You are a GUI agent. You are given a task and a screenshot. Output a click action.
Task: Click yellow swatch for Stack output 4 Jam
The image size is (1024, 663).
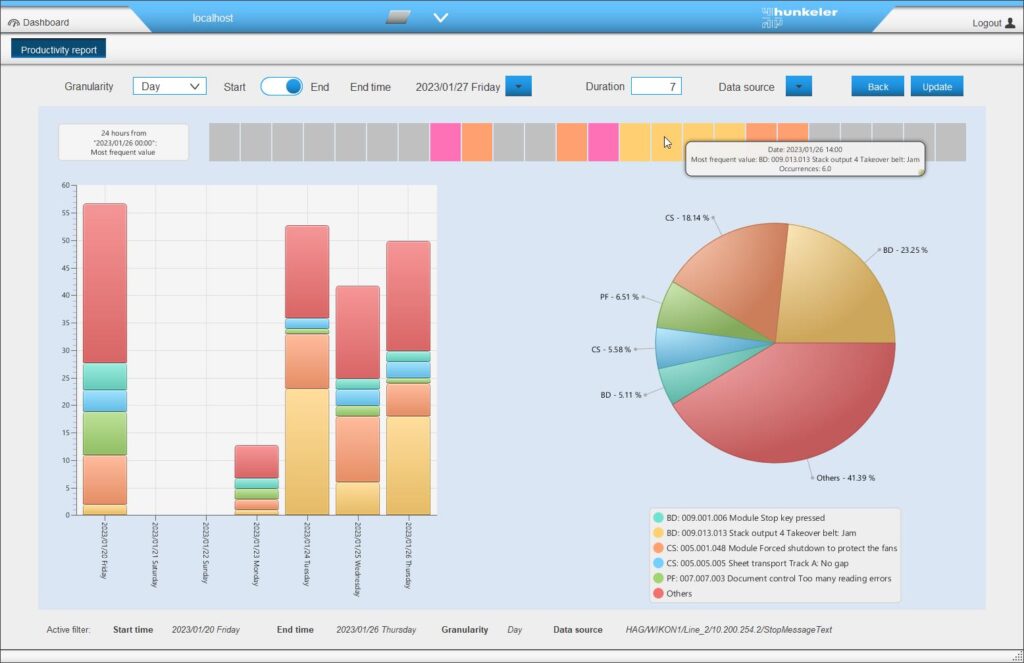(658, 532)
